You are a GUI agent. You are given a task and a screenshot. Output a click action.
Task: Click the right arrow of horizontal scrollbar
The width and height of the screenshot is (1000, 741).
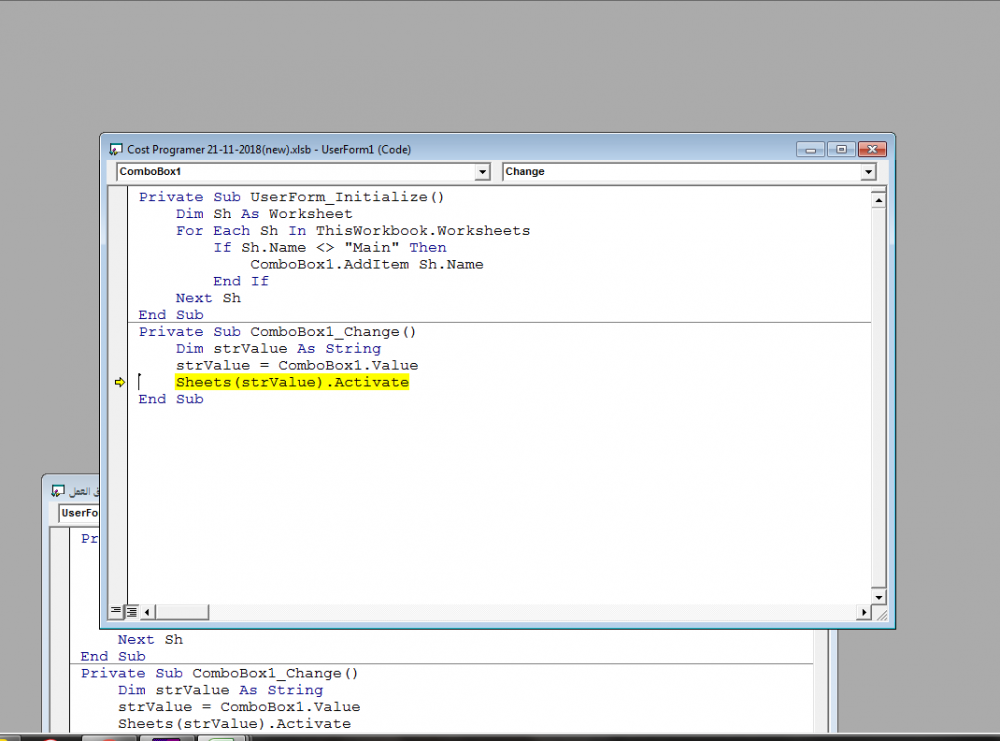tap(864, 612)
